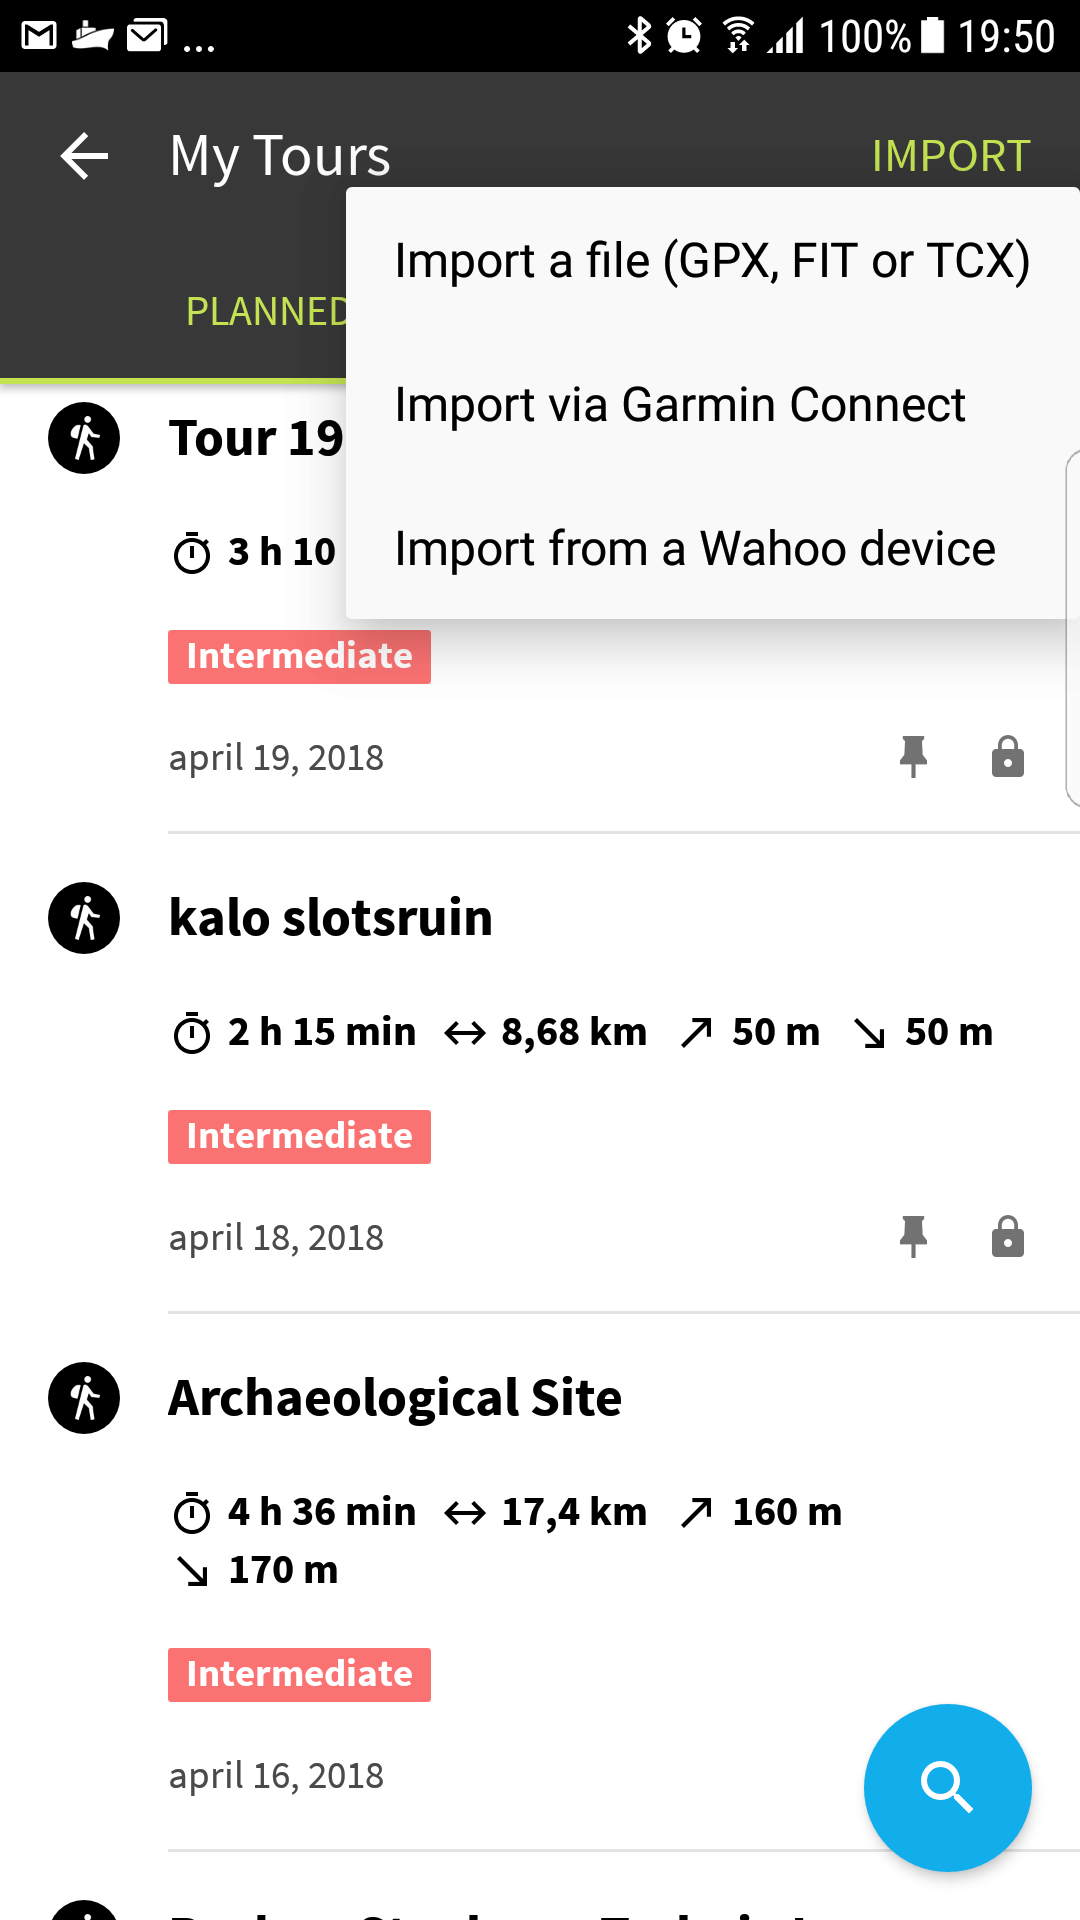Viewport: 1080px width, 1920px height.
Task: Tap Intermediate badge on kalo slotsruin
Action: click(299, 1137)
